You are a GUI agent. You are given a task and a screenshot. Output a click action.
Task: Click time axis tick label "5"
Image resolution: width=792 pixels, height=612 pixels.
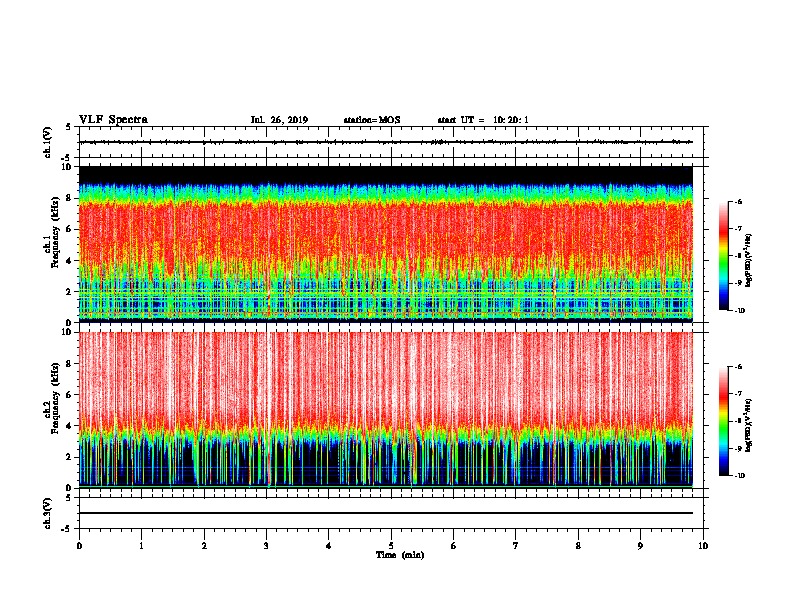click(391, 546)
